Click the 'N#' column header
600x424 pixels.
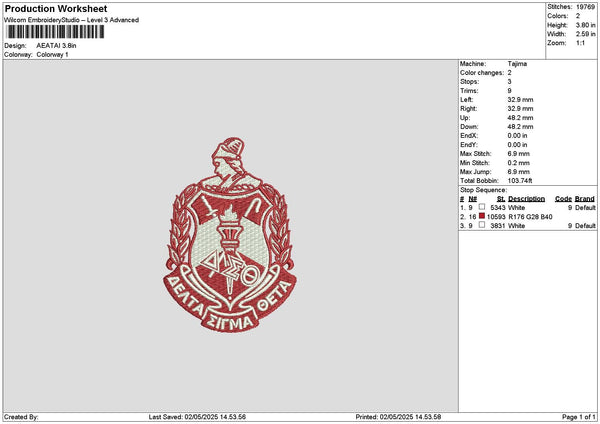click(x=473, y=199)
